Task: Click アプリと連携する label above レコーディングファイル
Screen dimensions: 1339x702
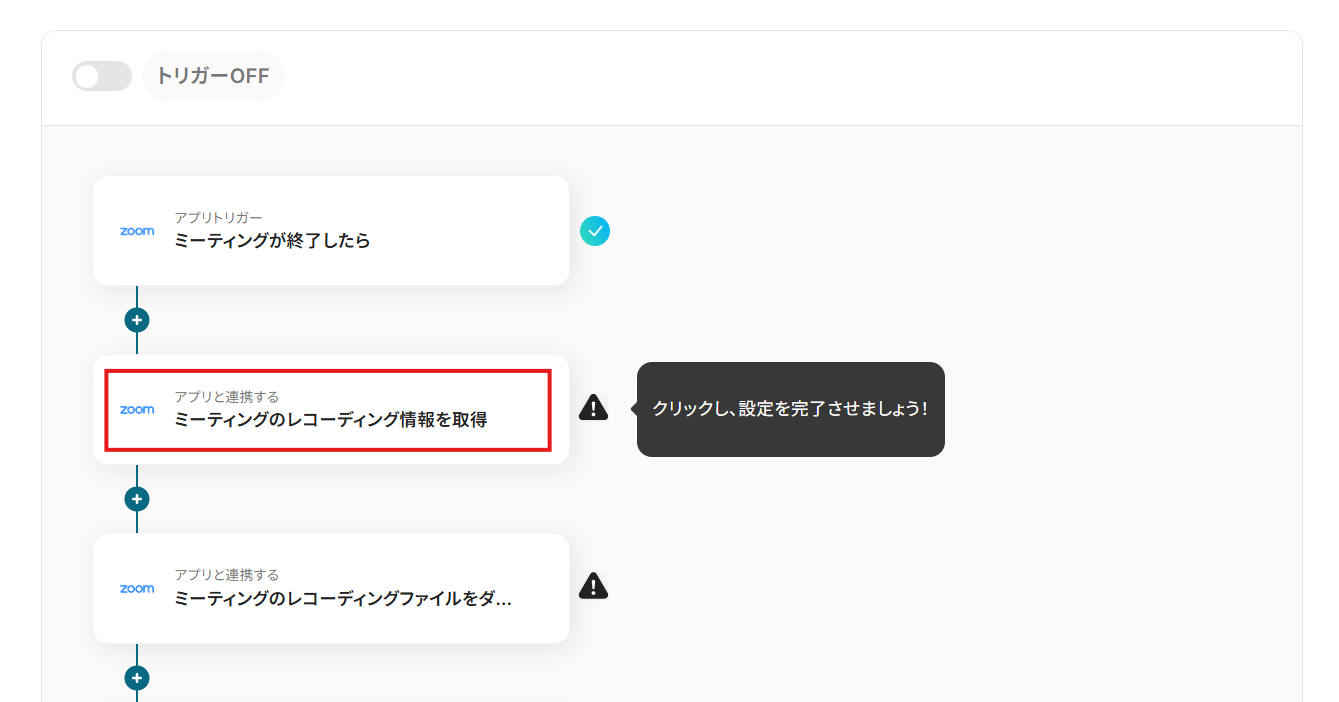Action: tap(226, 575)
